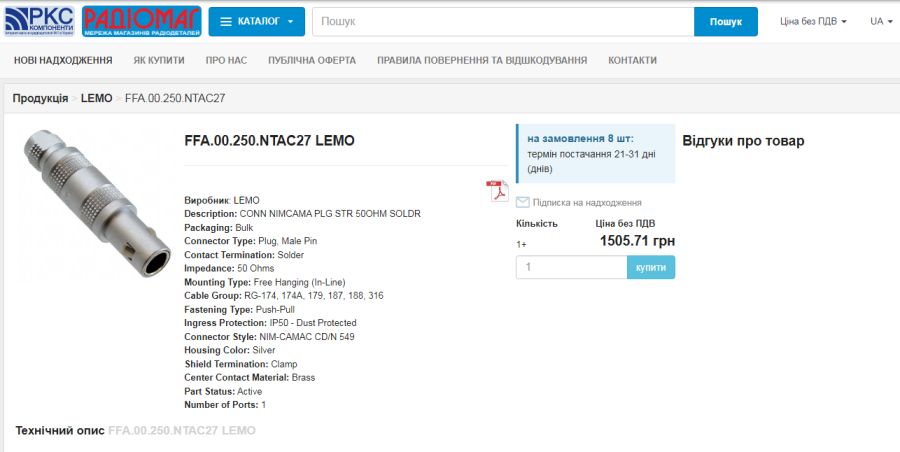Click the РКС Компоненти logo

click(39, 21)
